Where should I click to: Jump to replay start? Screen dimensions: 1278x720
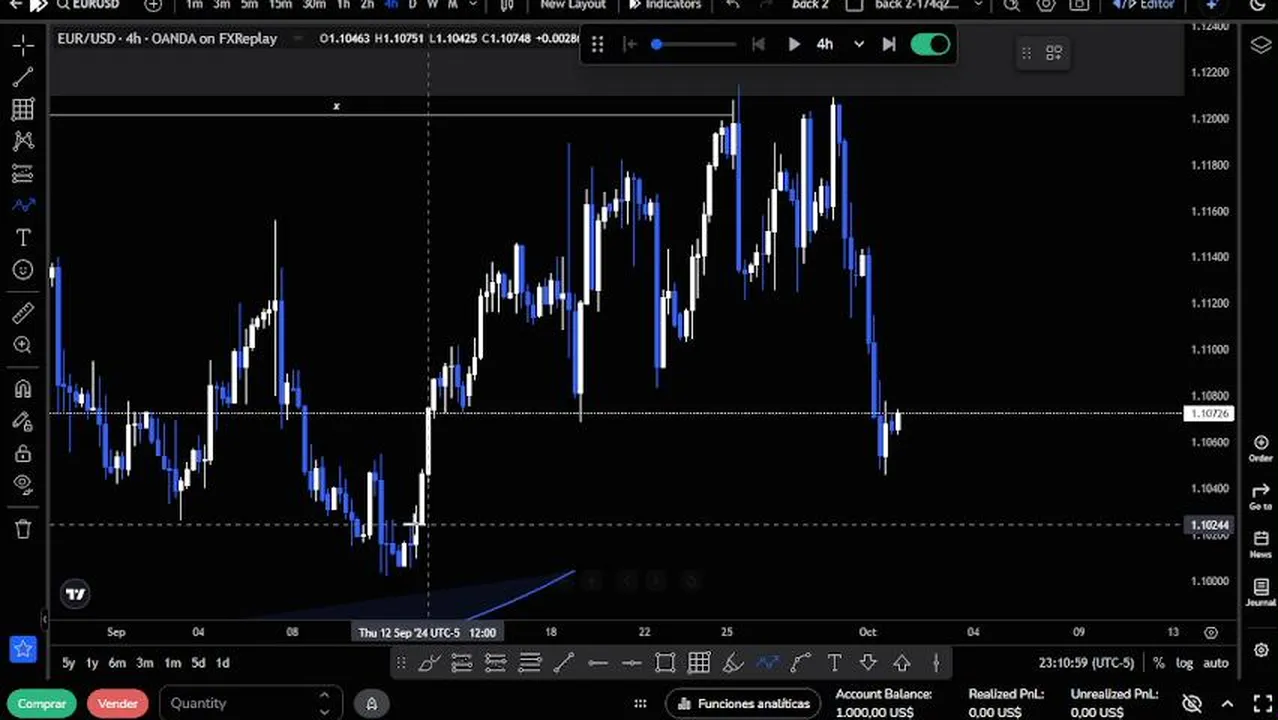coord(629,44)
